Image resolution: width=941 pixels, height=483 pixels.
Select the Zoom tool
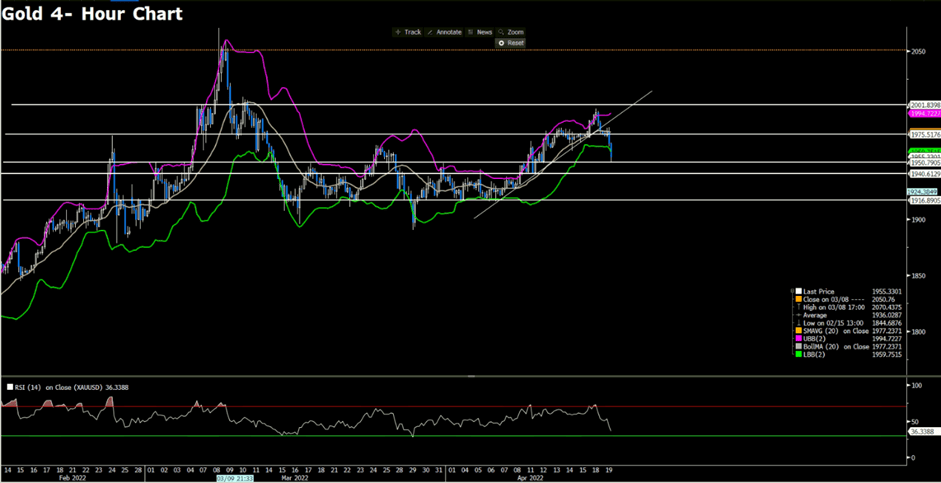(511, 32)
